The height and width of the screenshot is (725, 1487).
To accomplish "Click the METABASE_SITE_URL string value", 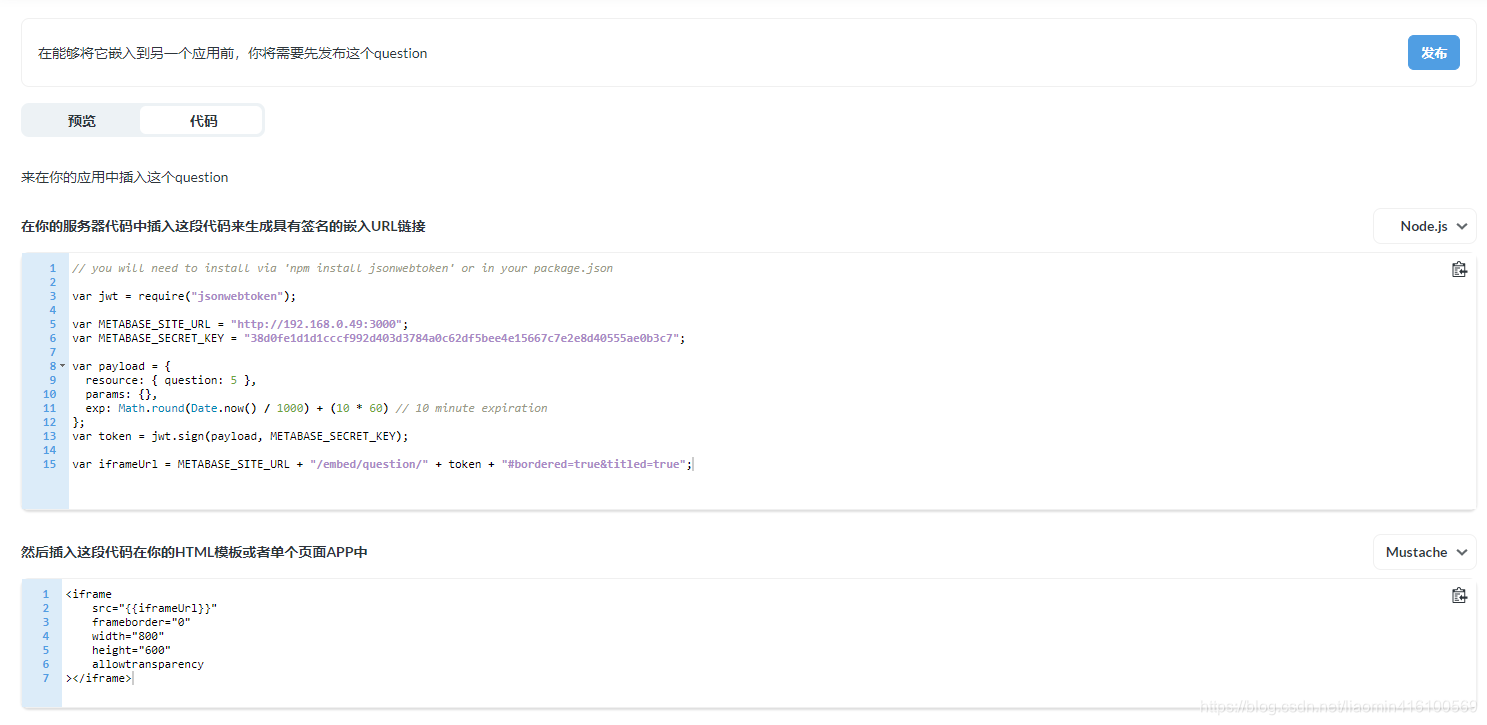I will click(x=316, y=324).
